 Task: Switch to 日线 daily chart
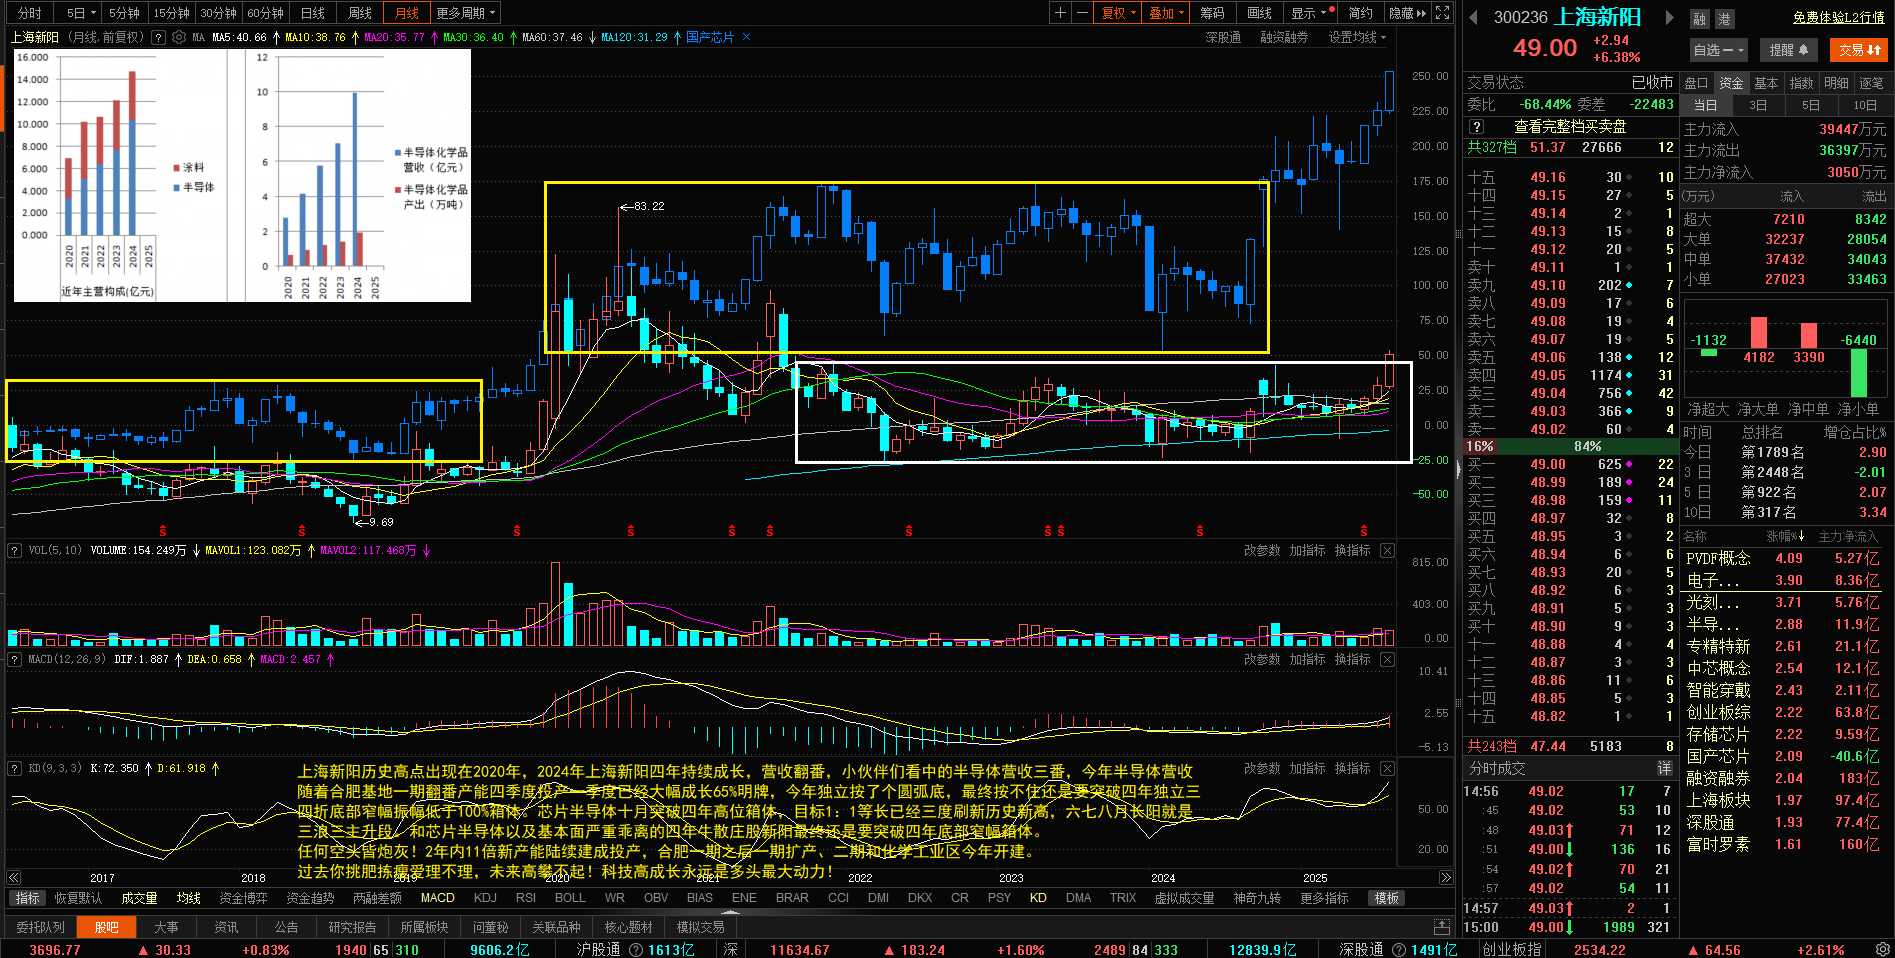[x=313, y=13]
